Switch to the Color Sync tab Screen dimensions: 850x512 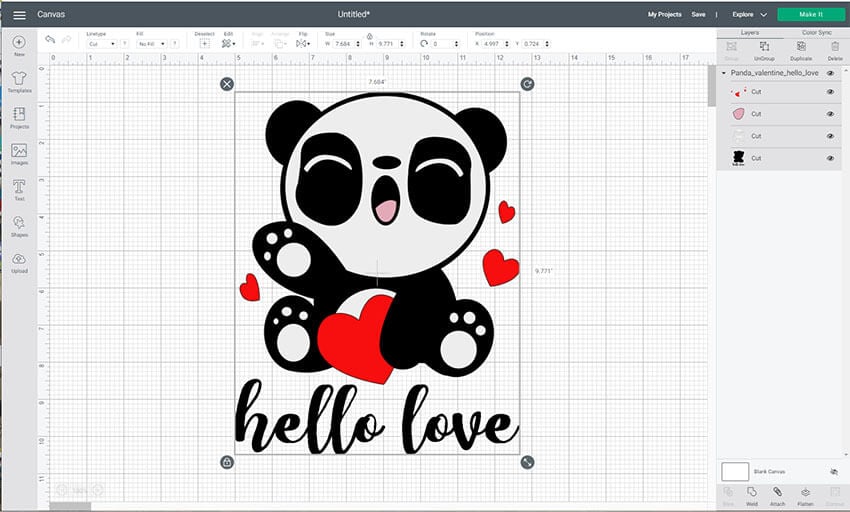tap(816, 33)
